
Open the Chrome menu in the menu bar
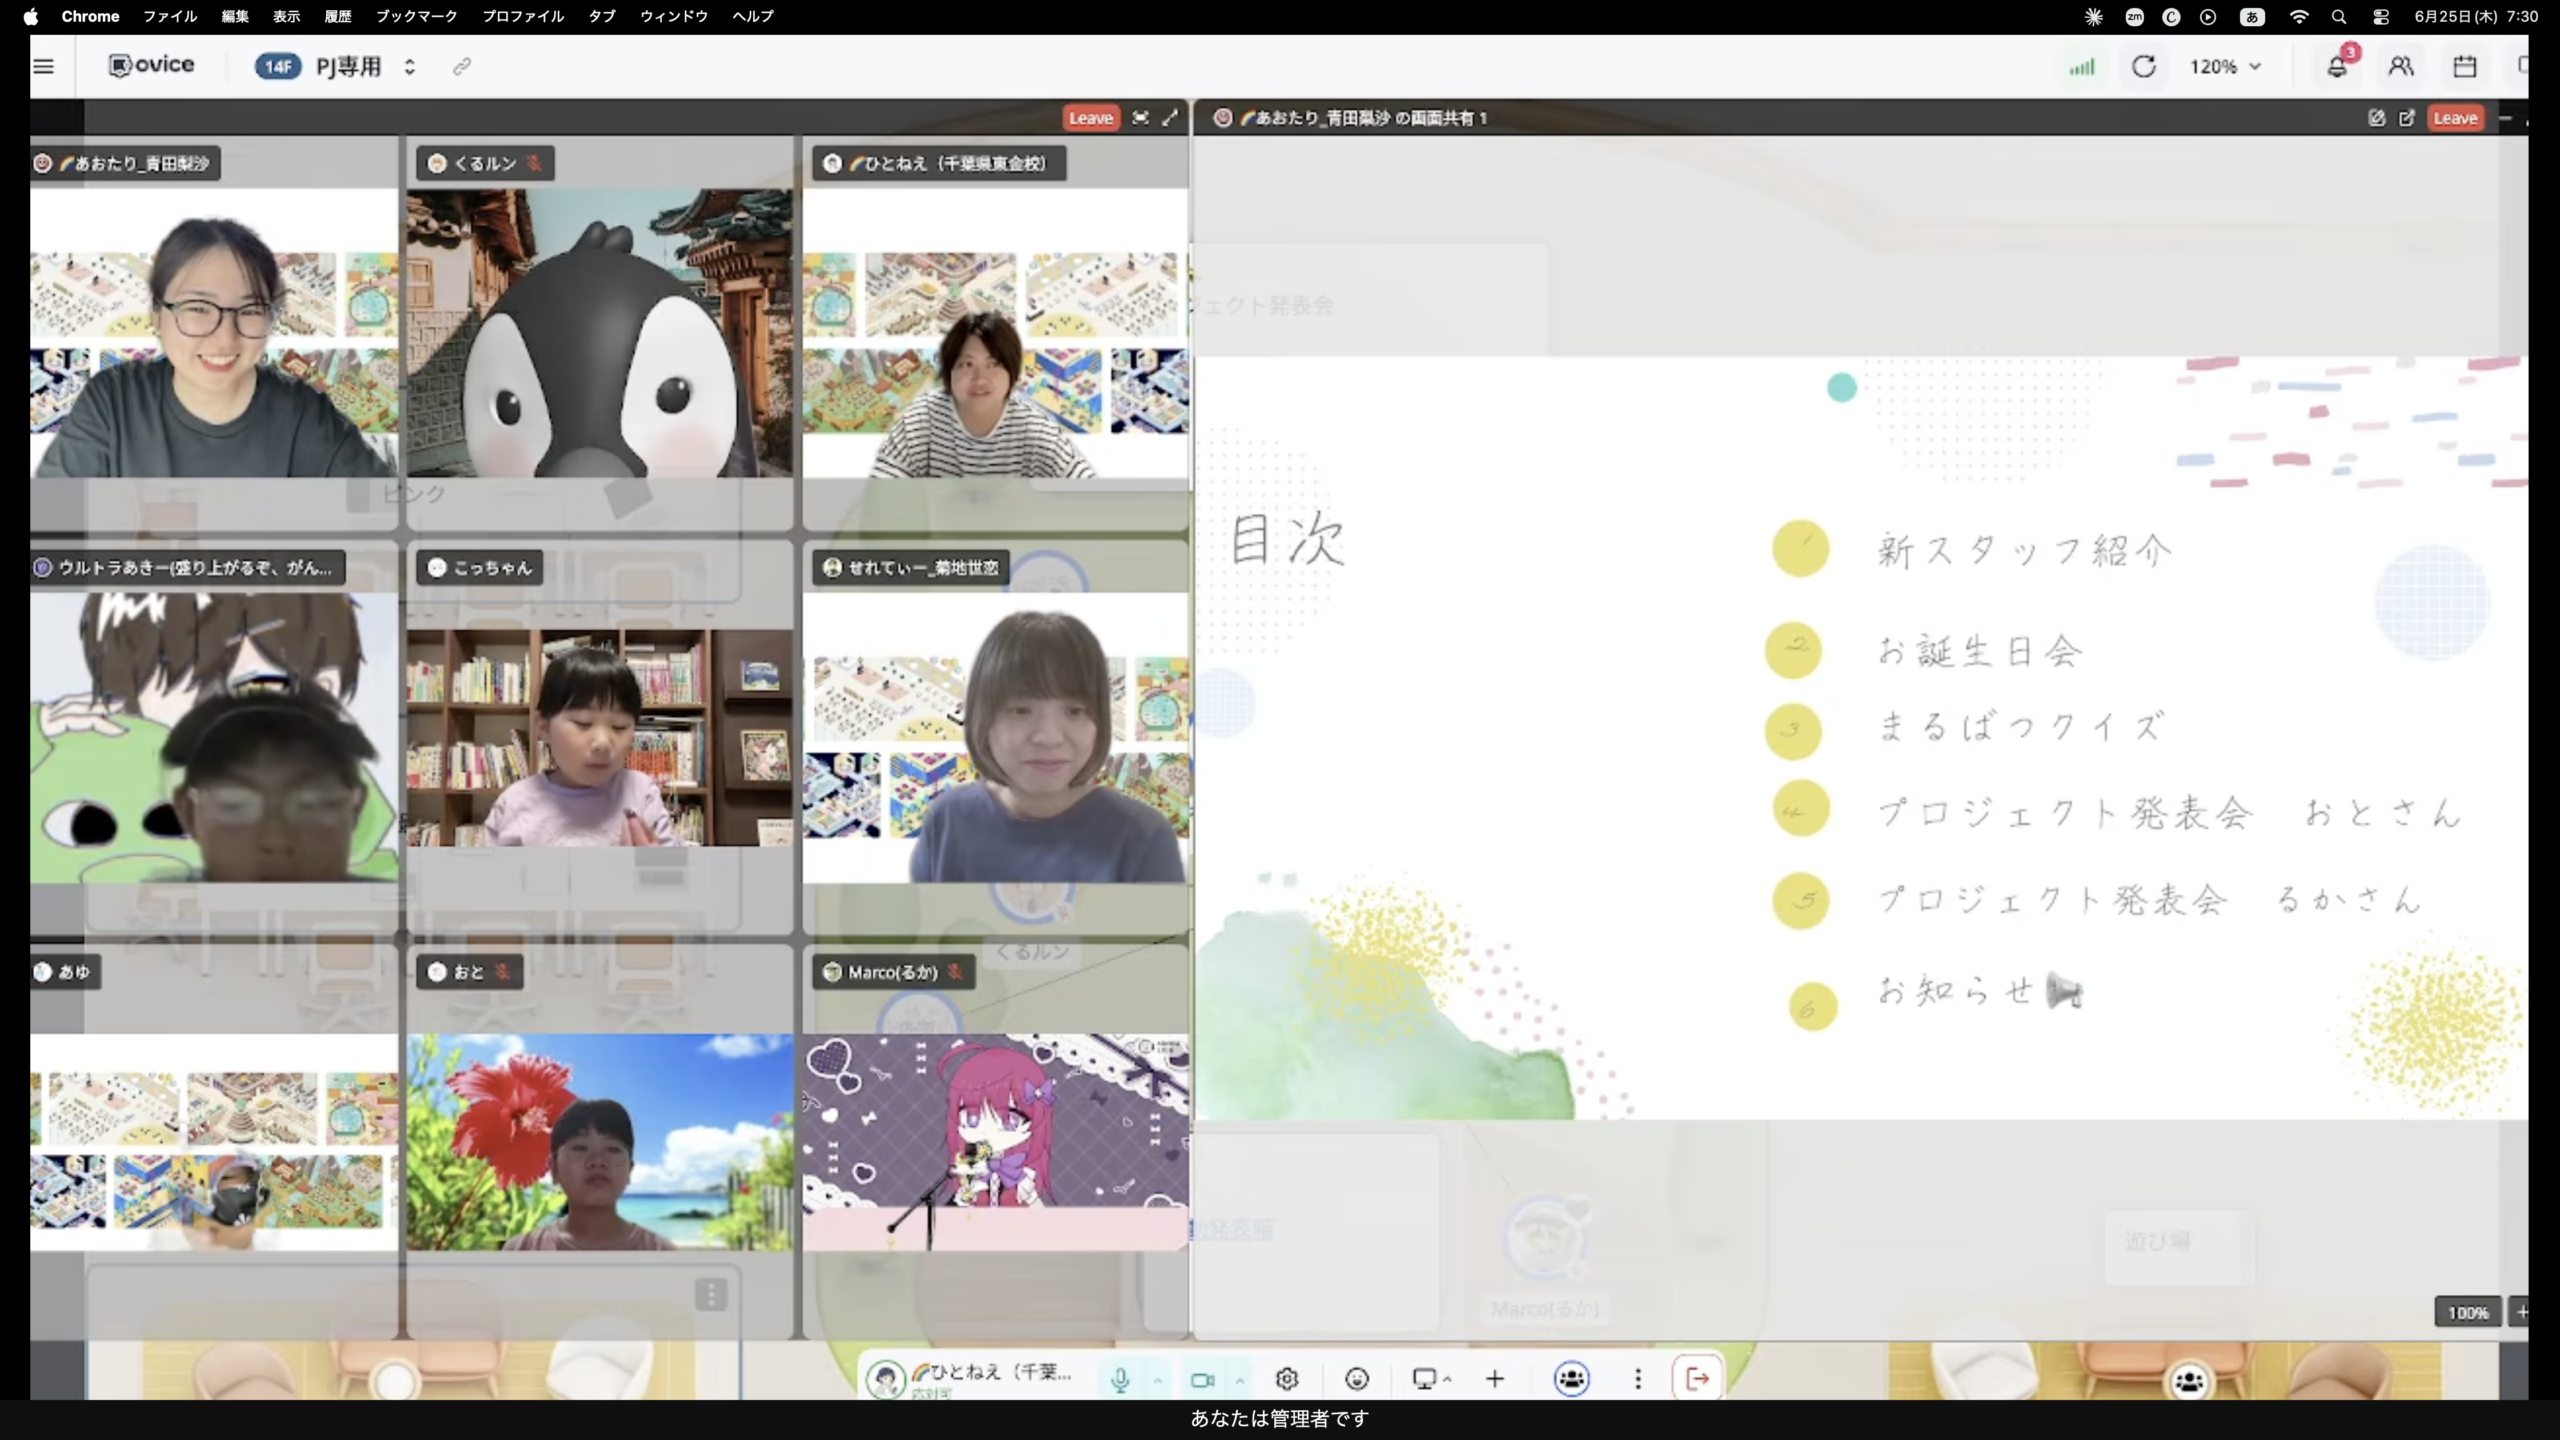90,16
